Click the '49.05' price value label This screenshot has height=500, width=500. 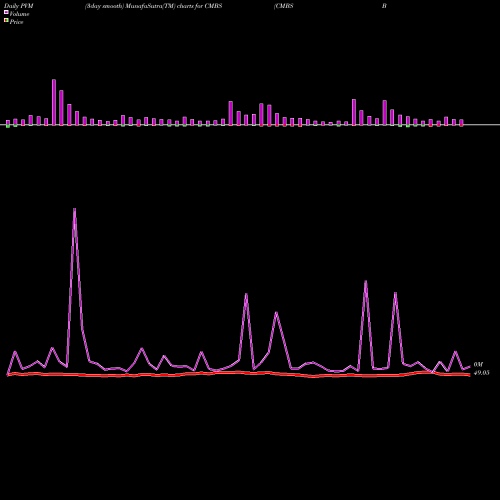pos(482,373)
